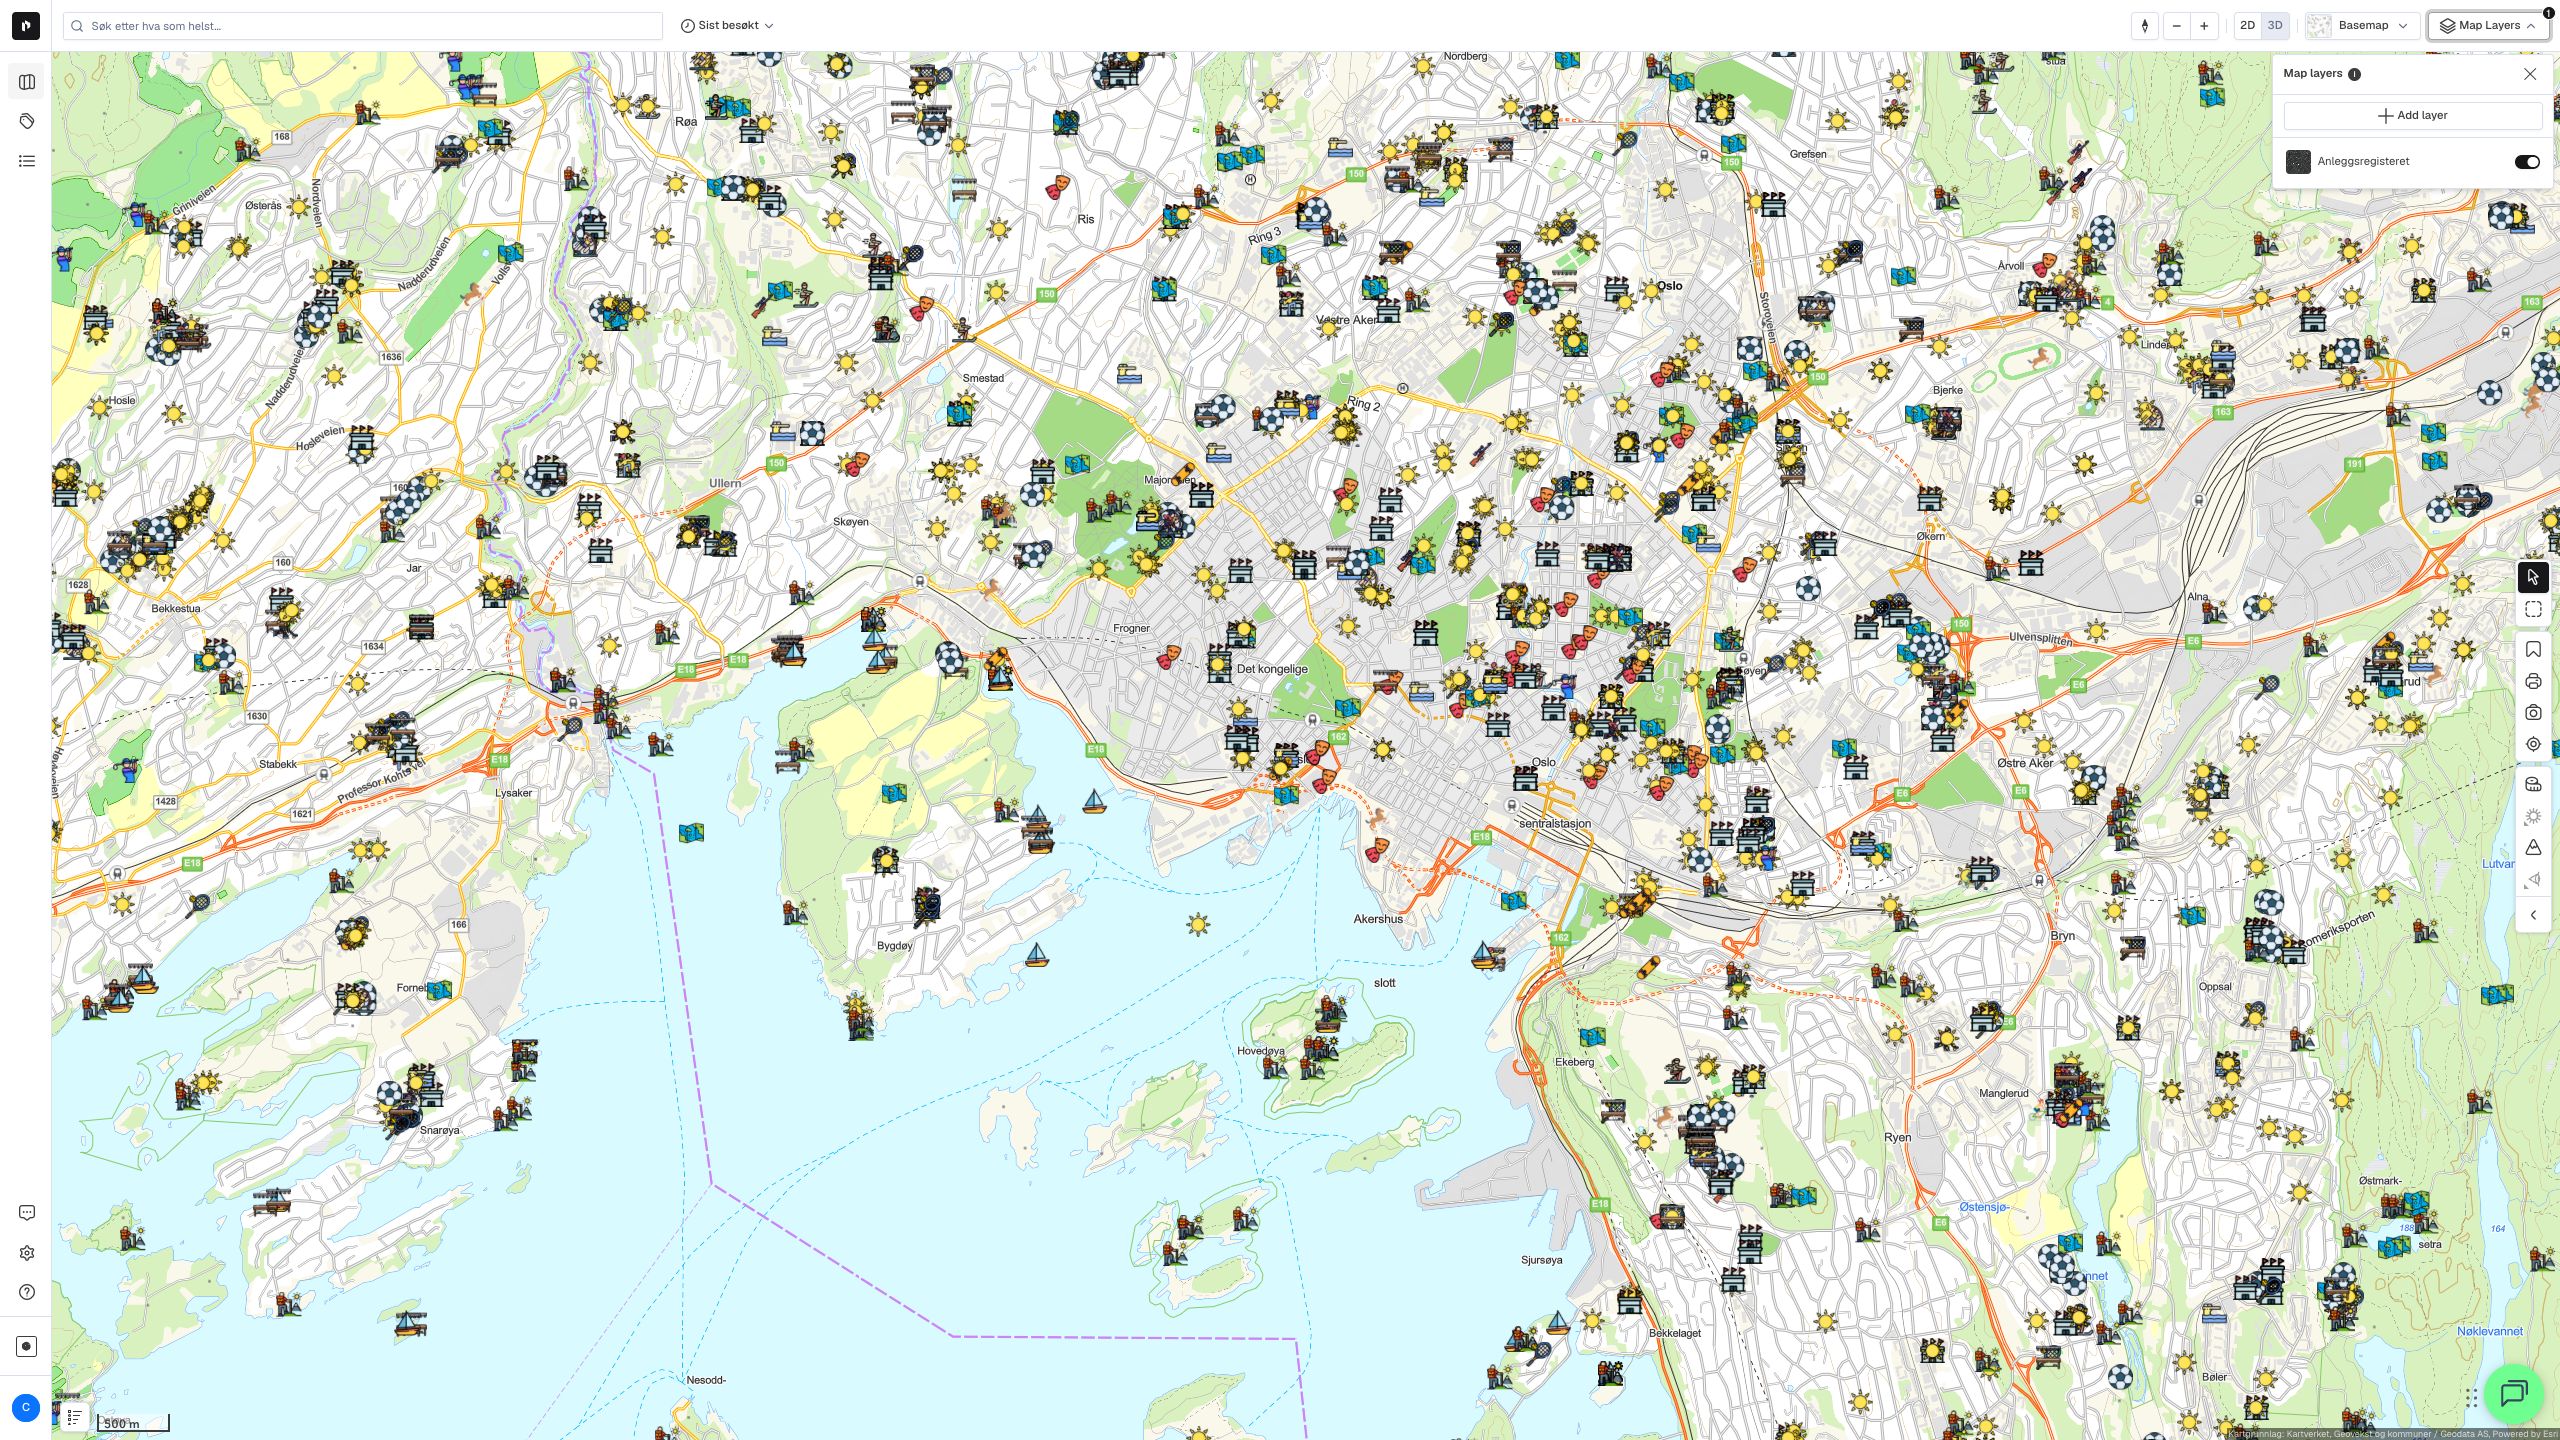Zoom out with the minus button
This screenshot has height=1440, width=2560.
[x=2176, y=26]
